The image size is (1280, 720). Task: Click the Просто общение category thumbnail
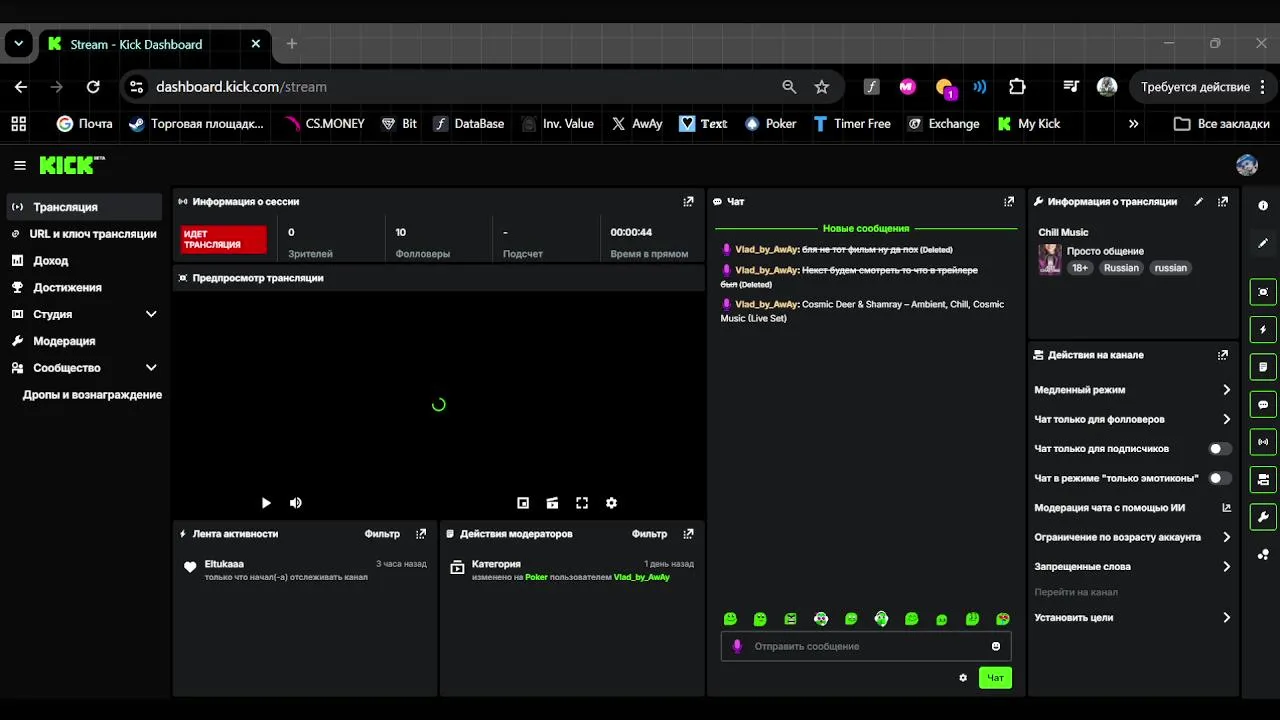(x=1050, y=259)
